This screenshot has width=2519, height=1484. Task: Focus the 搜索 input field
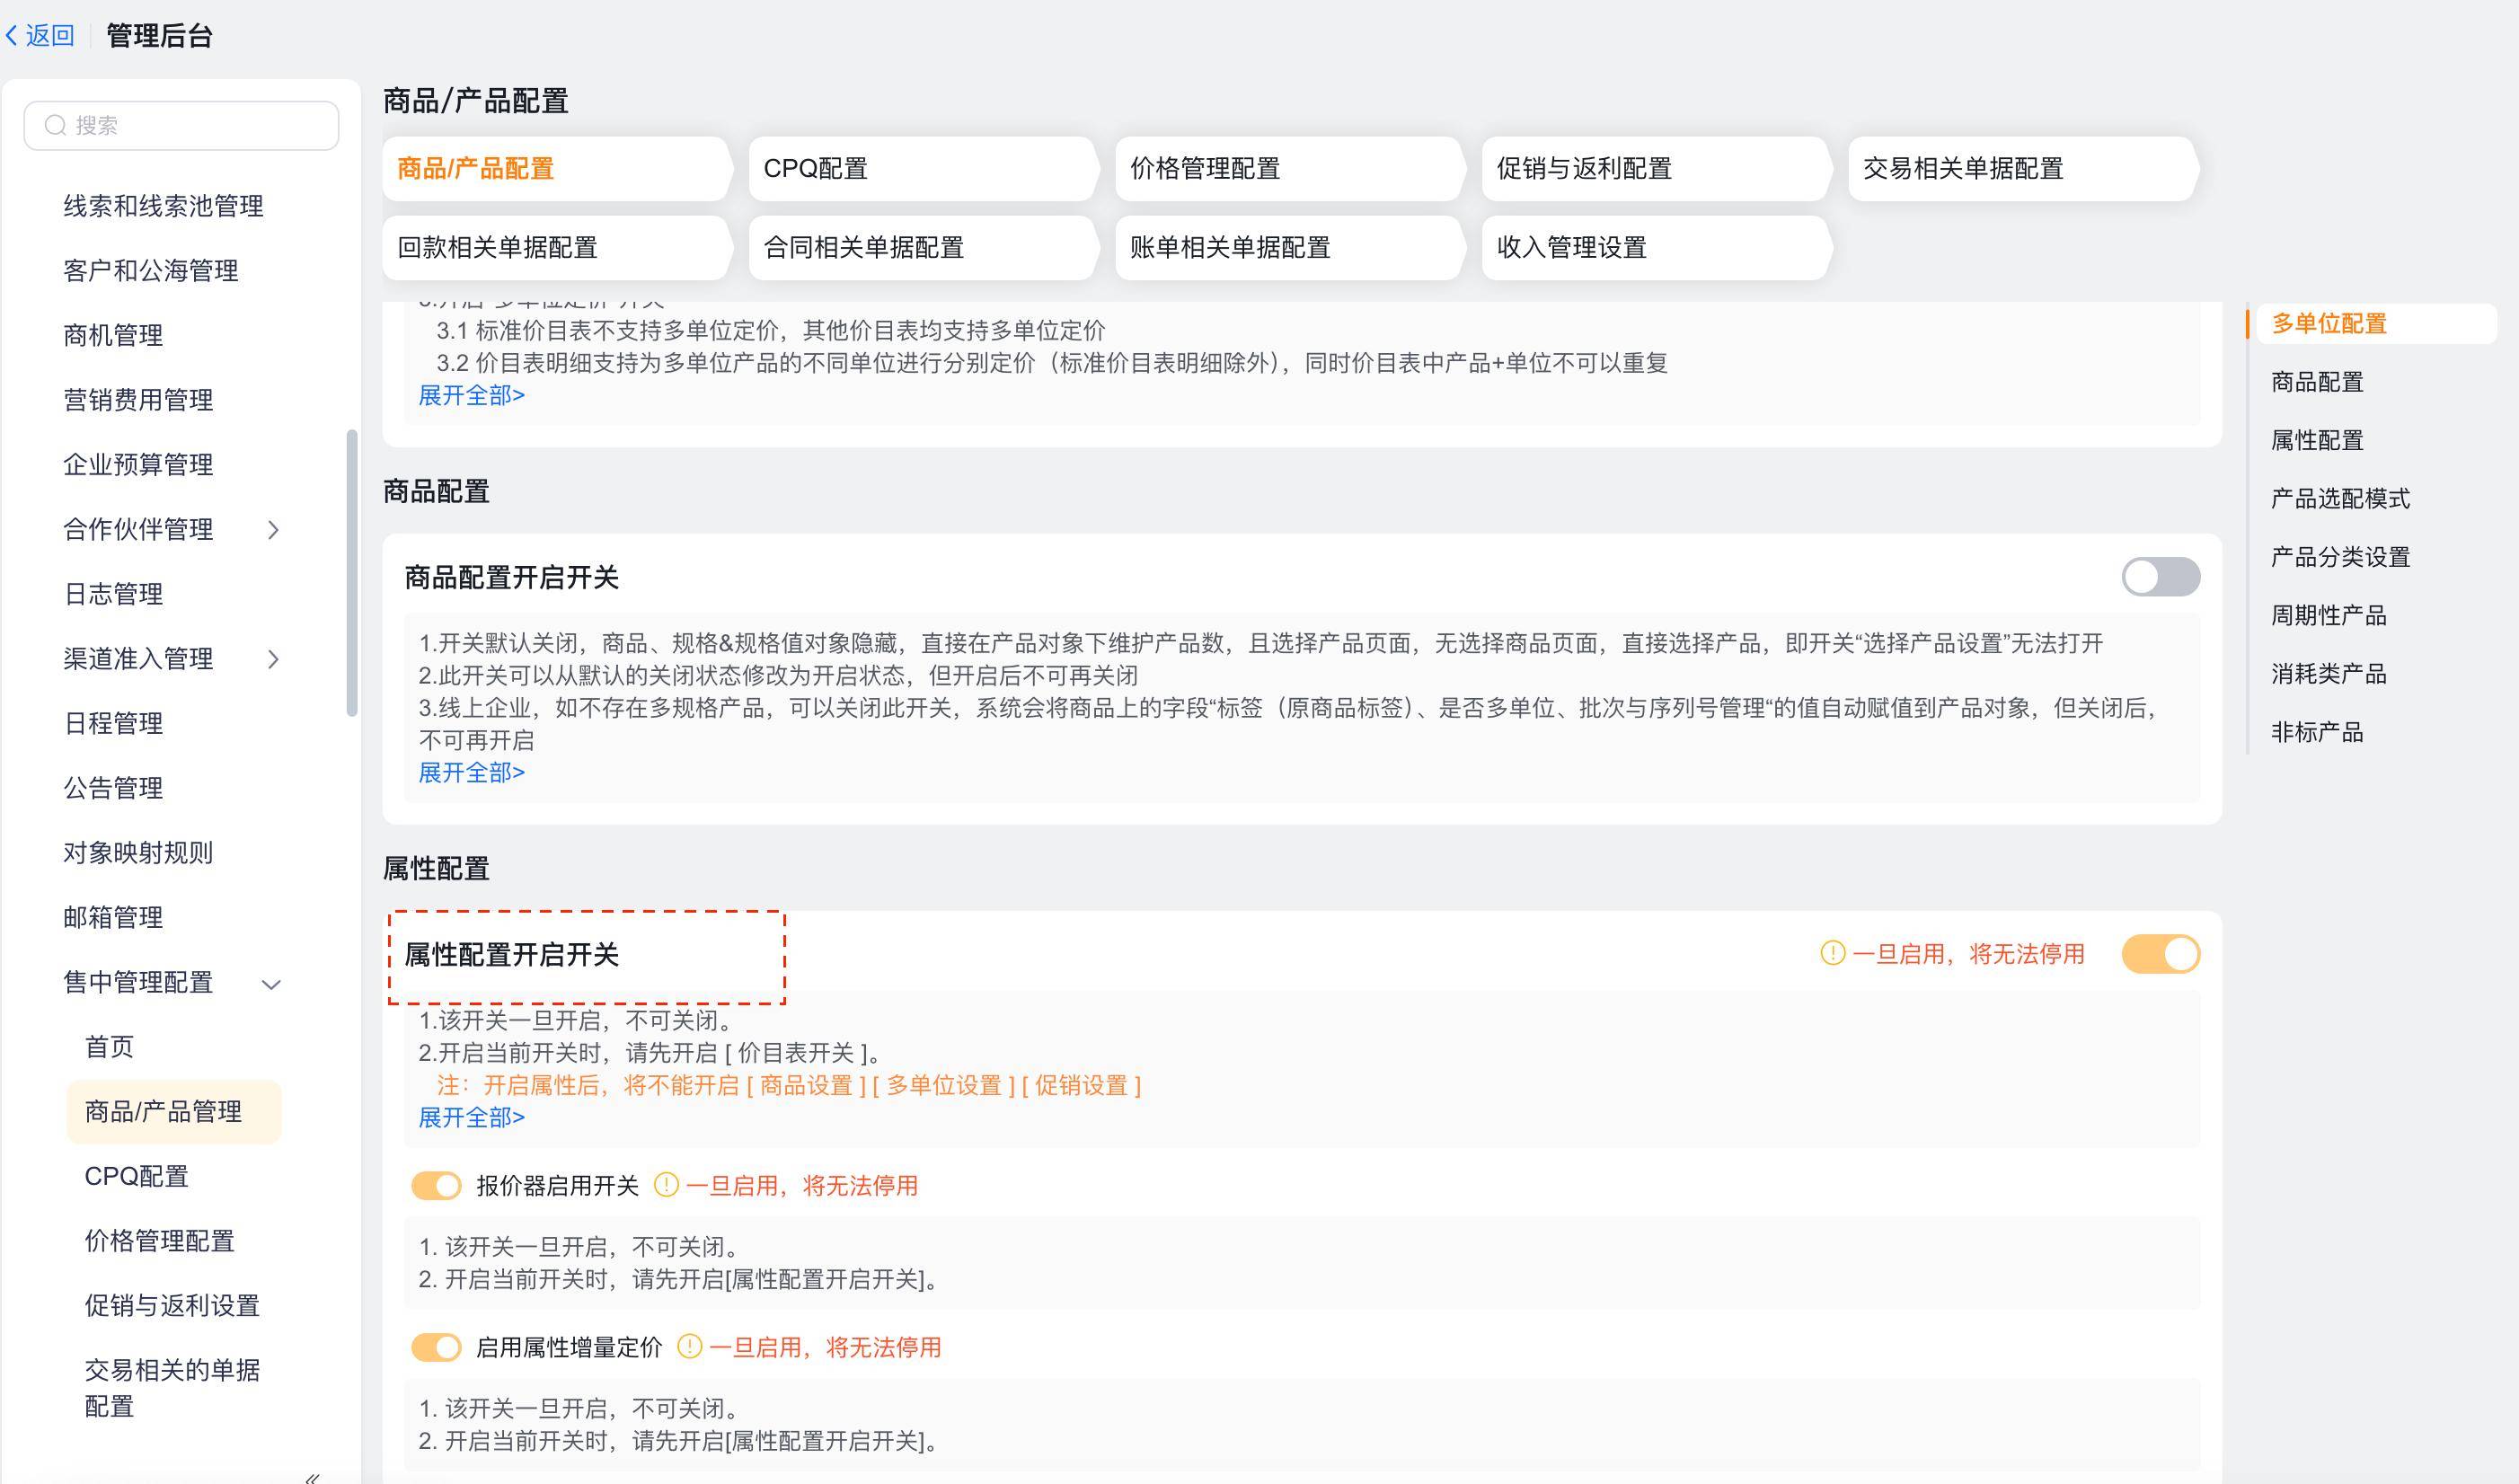(x=200, y=125)
